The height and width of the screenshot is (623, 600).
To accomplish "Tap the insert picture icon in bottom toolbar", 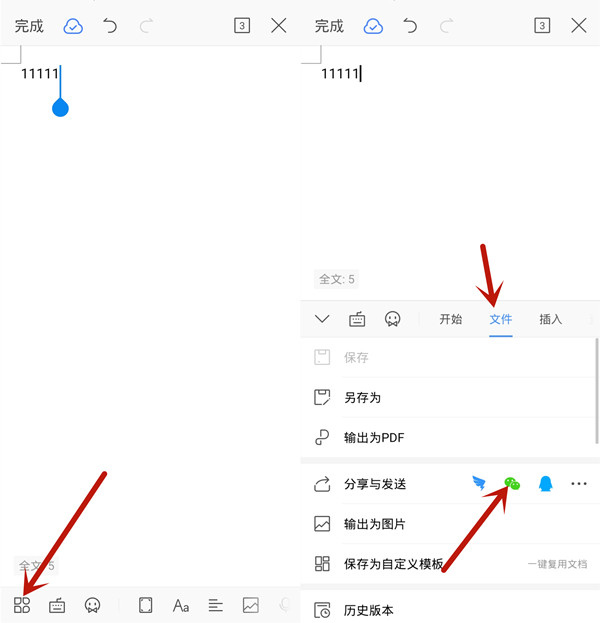I will 250,605.
